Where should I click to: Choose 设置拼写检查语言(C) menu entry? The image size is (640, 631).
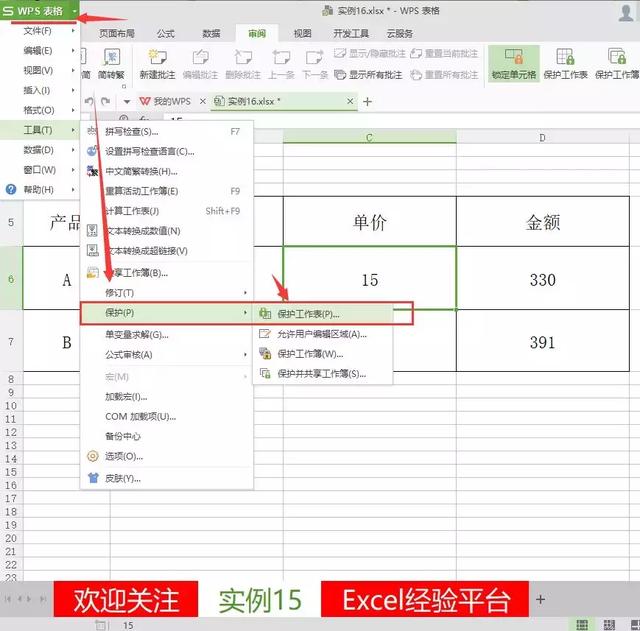pos(167,151)
